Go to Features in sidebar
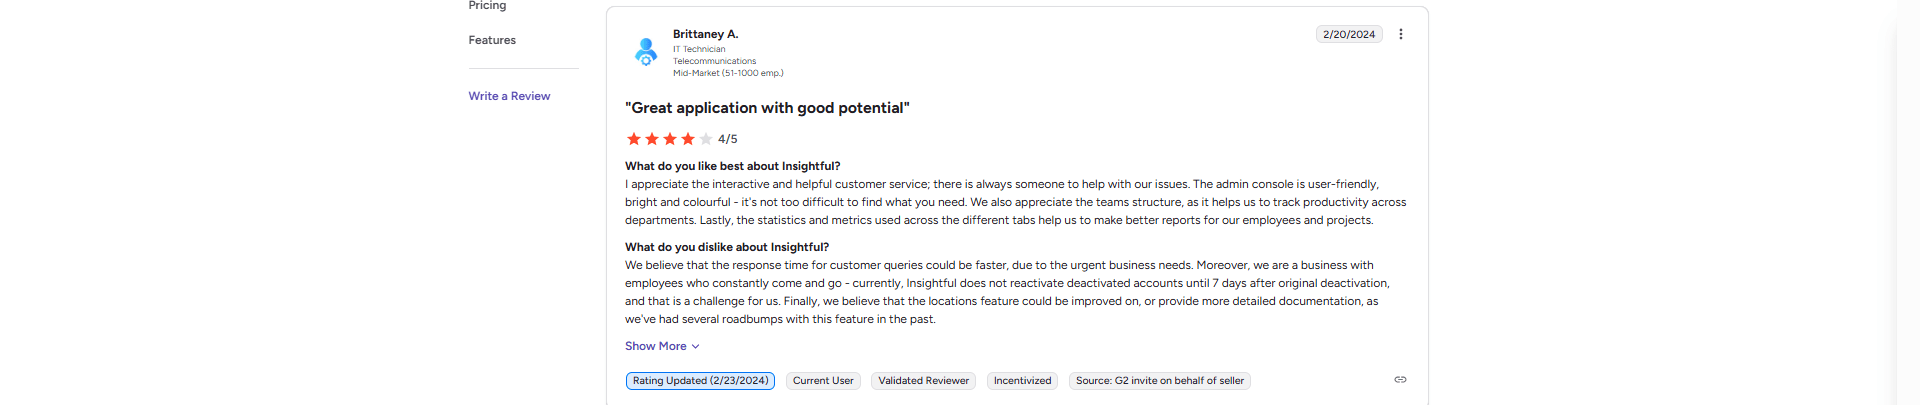Viewport: 1920px width, 405px height. point(492,40)
